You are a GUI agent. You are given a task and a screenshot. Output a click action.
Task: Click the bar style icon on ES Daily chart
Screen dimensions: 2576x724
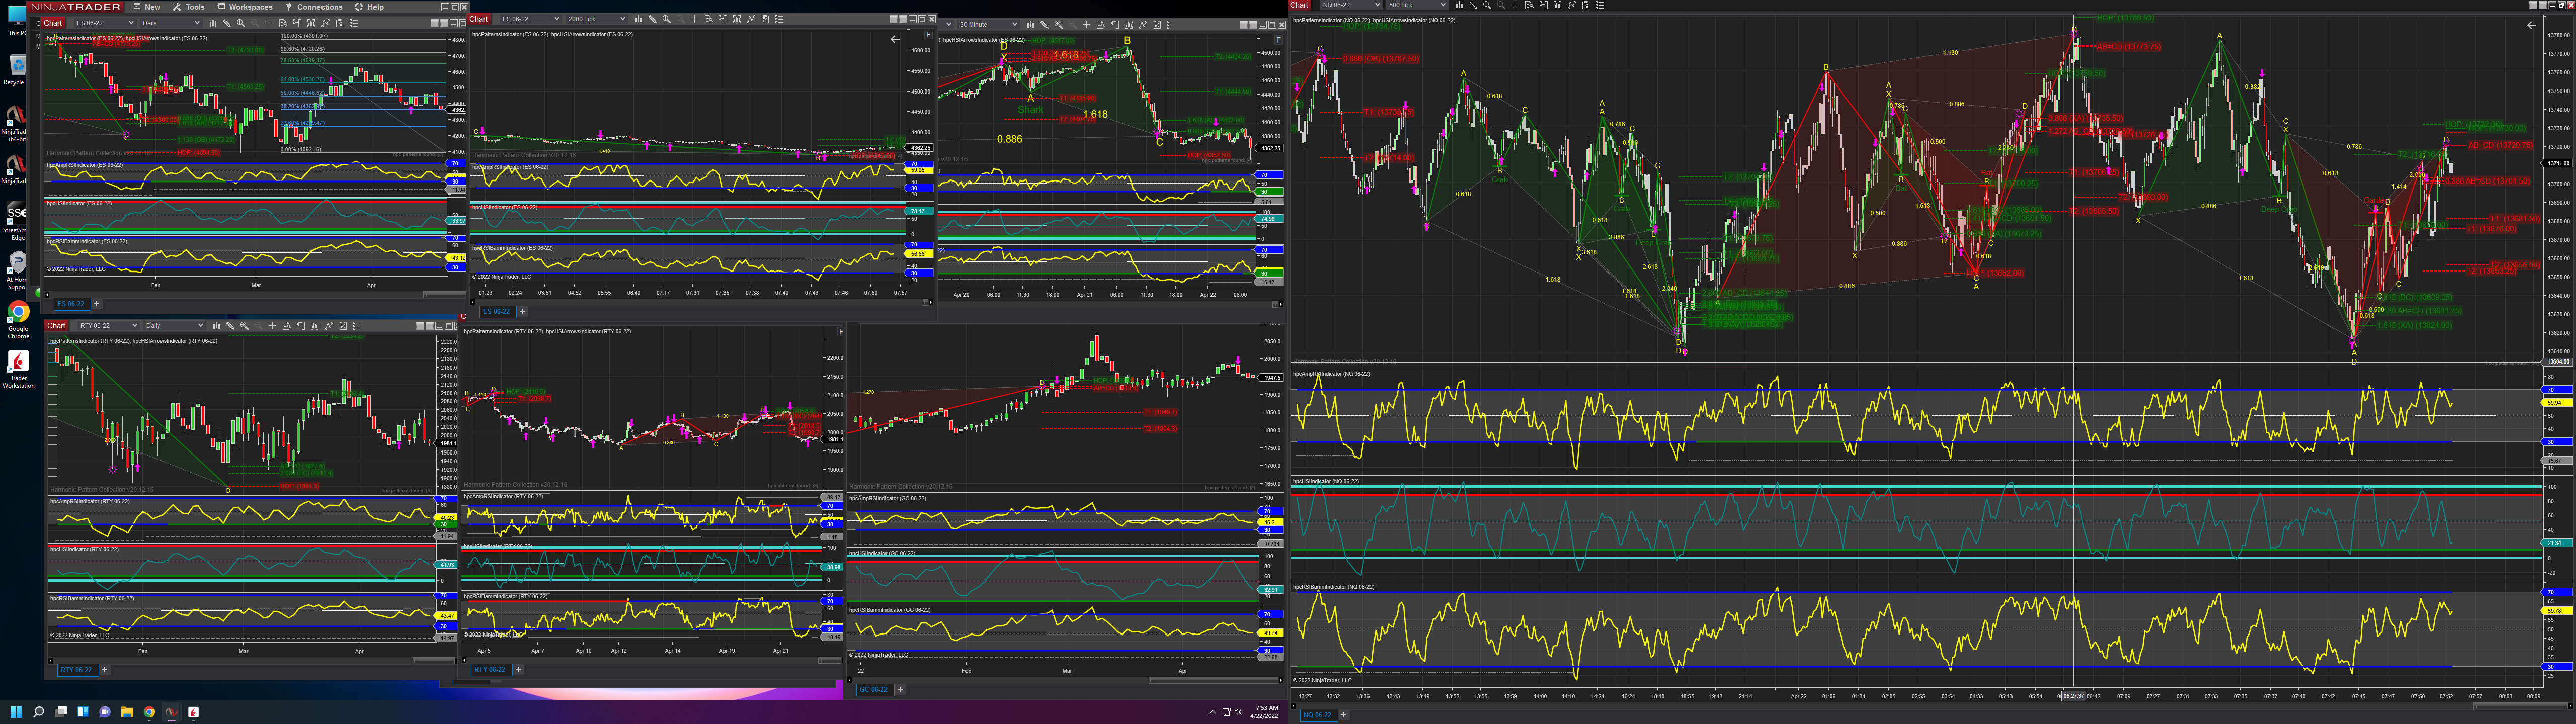213,23
